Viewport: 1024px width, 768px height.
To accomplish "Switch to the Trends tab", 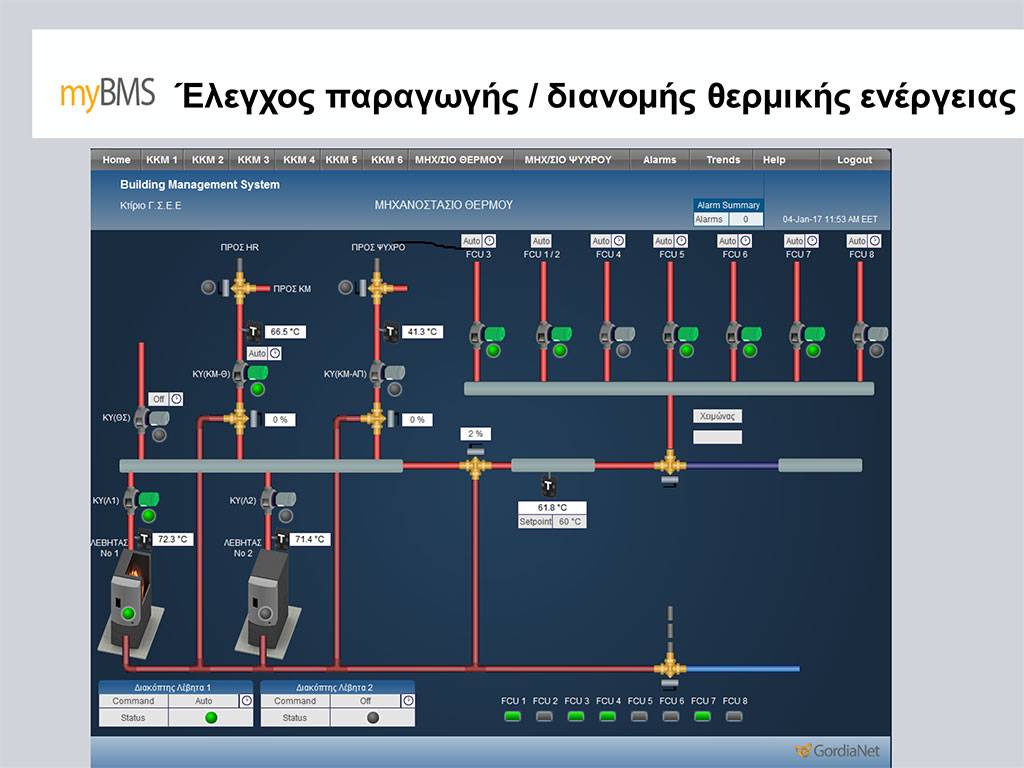I will pos(723,160).
